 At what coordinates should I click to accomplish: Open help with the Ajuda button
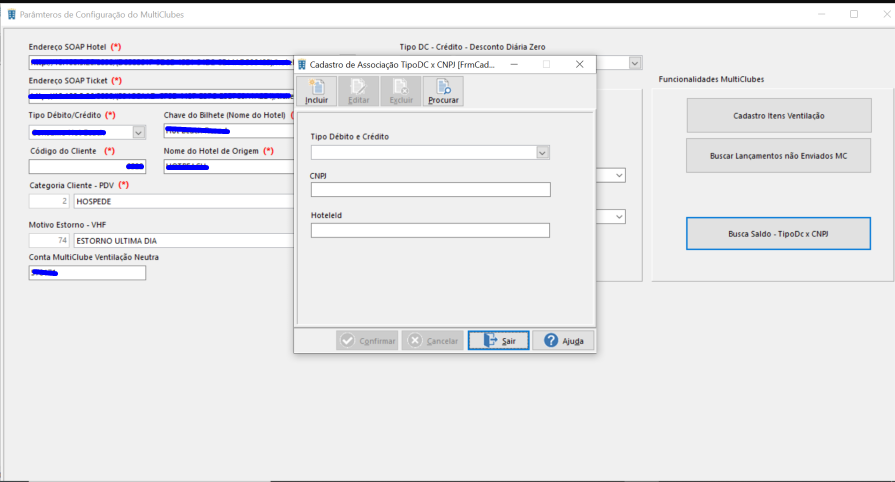coord(563,340)
